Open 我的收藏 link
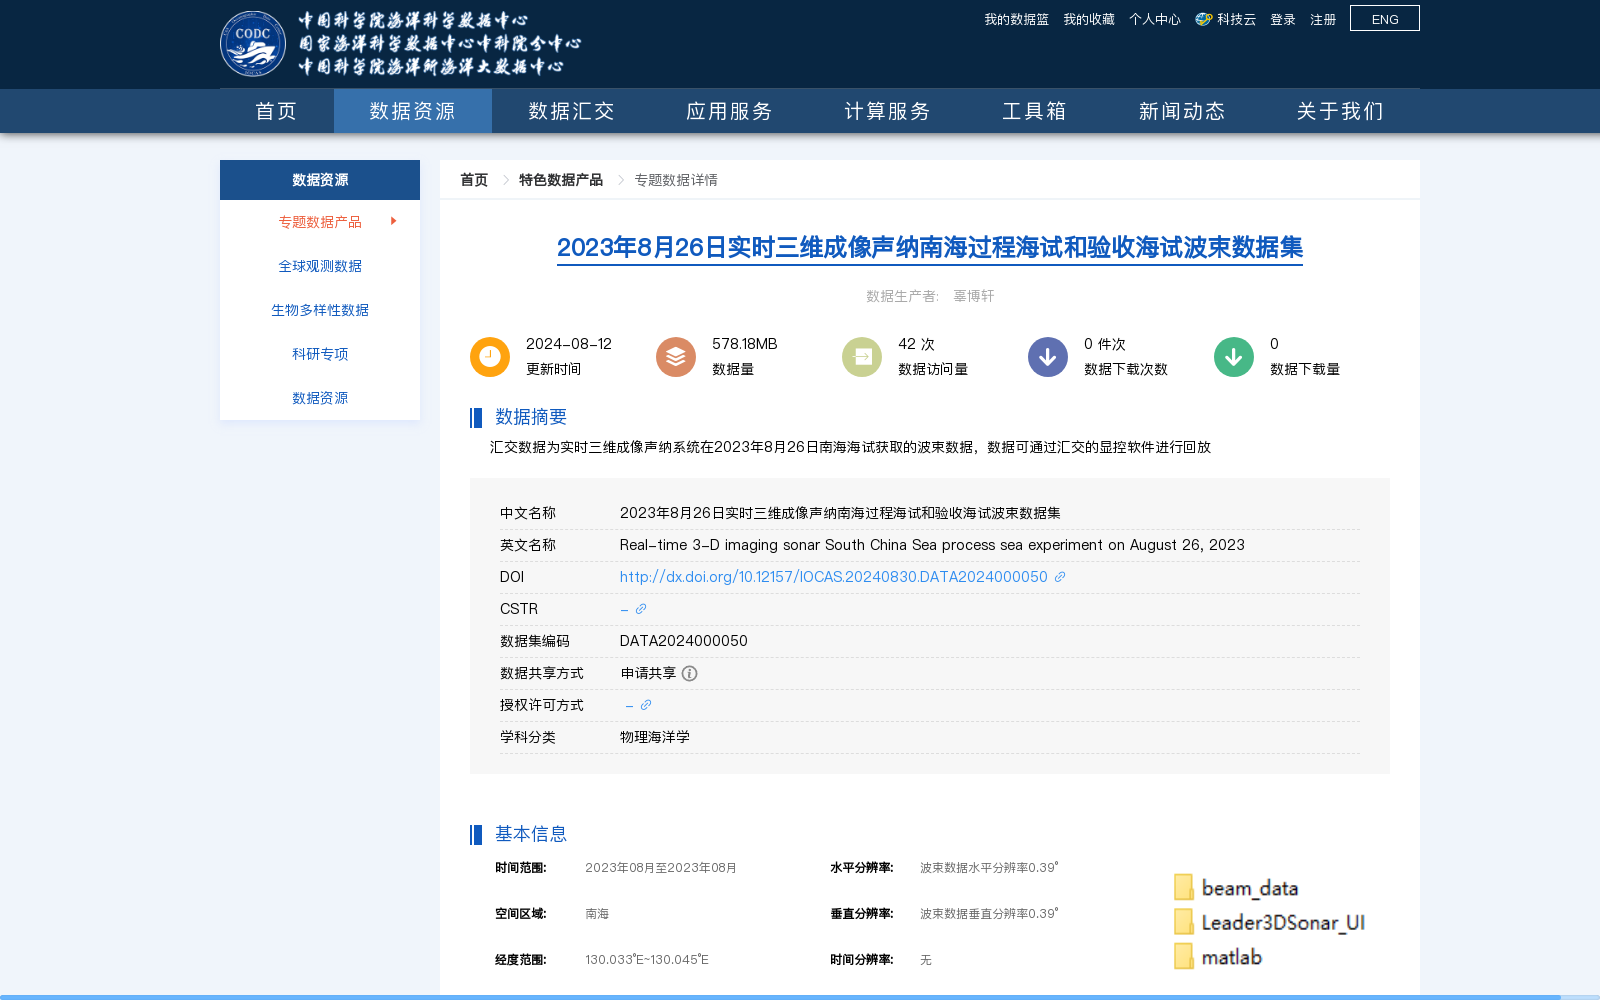The width and height of the screenshot is (1600, 1000). (x=1089, y=19)
